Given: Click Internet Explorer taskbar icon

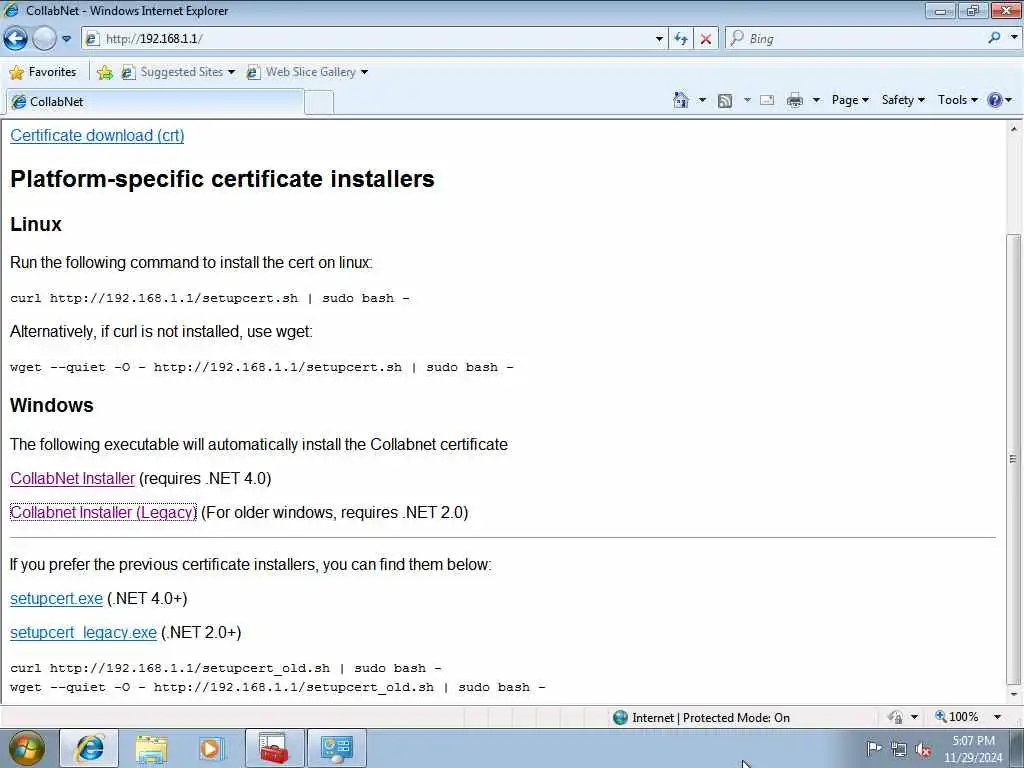Looking at the screenshot, I should coord(89,748).
